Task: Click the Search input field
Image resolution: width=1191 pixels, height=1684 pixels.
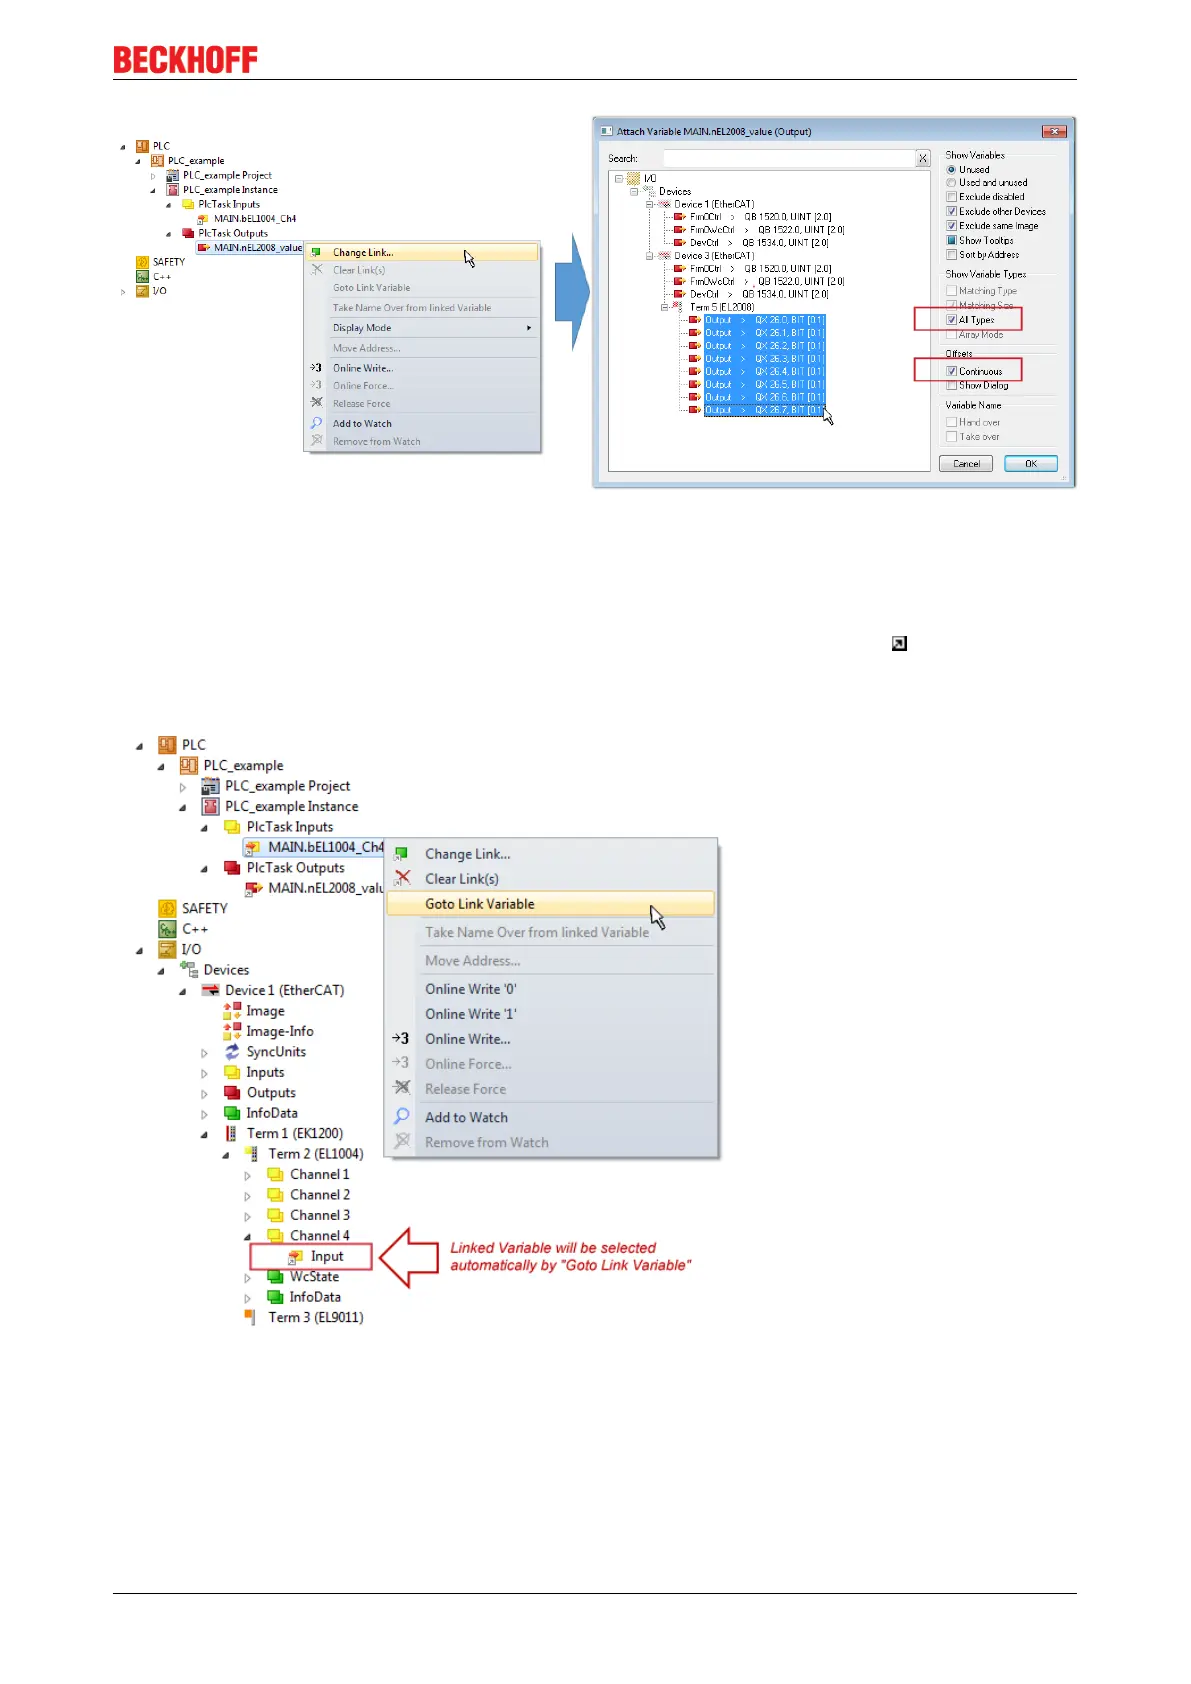Action: pos(790,158)
